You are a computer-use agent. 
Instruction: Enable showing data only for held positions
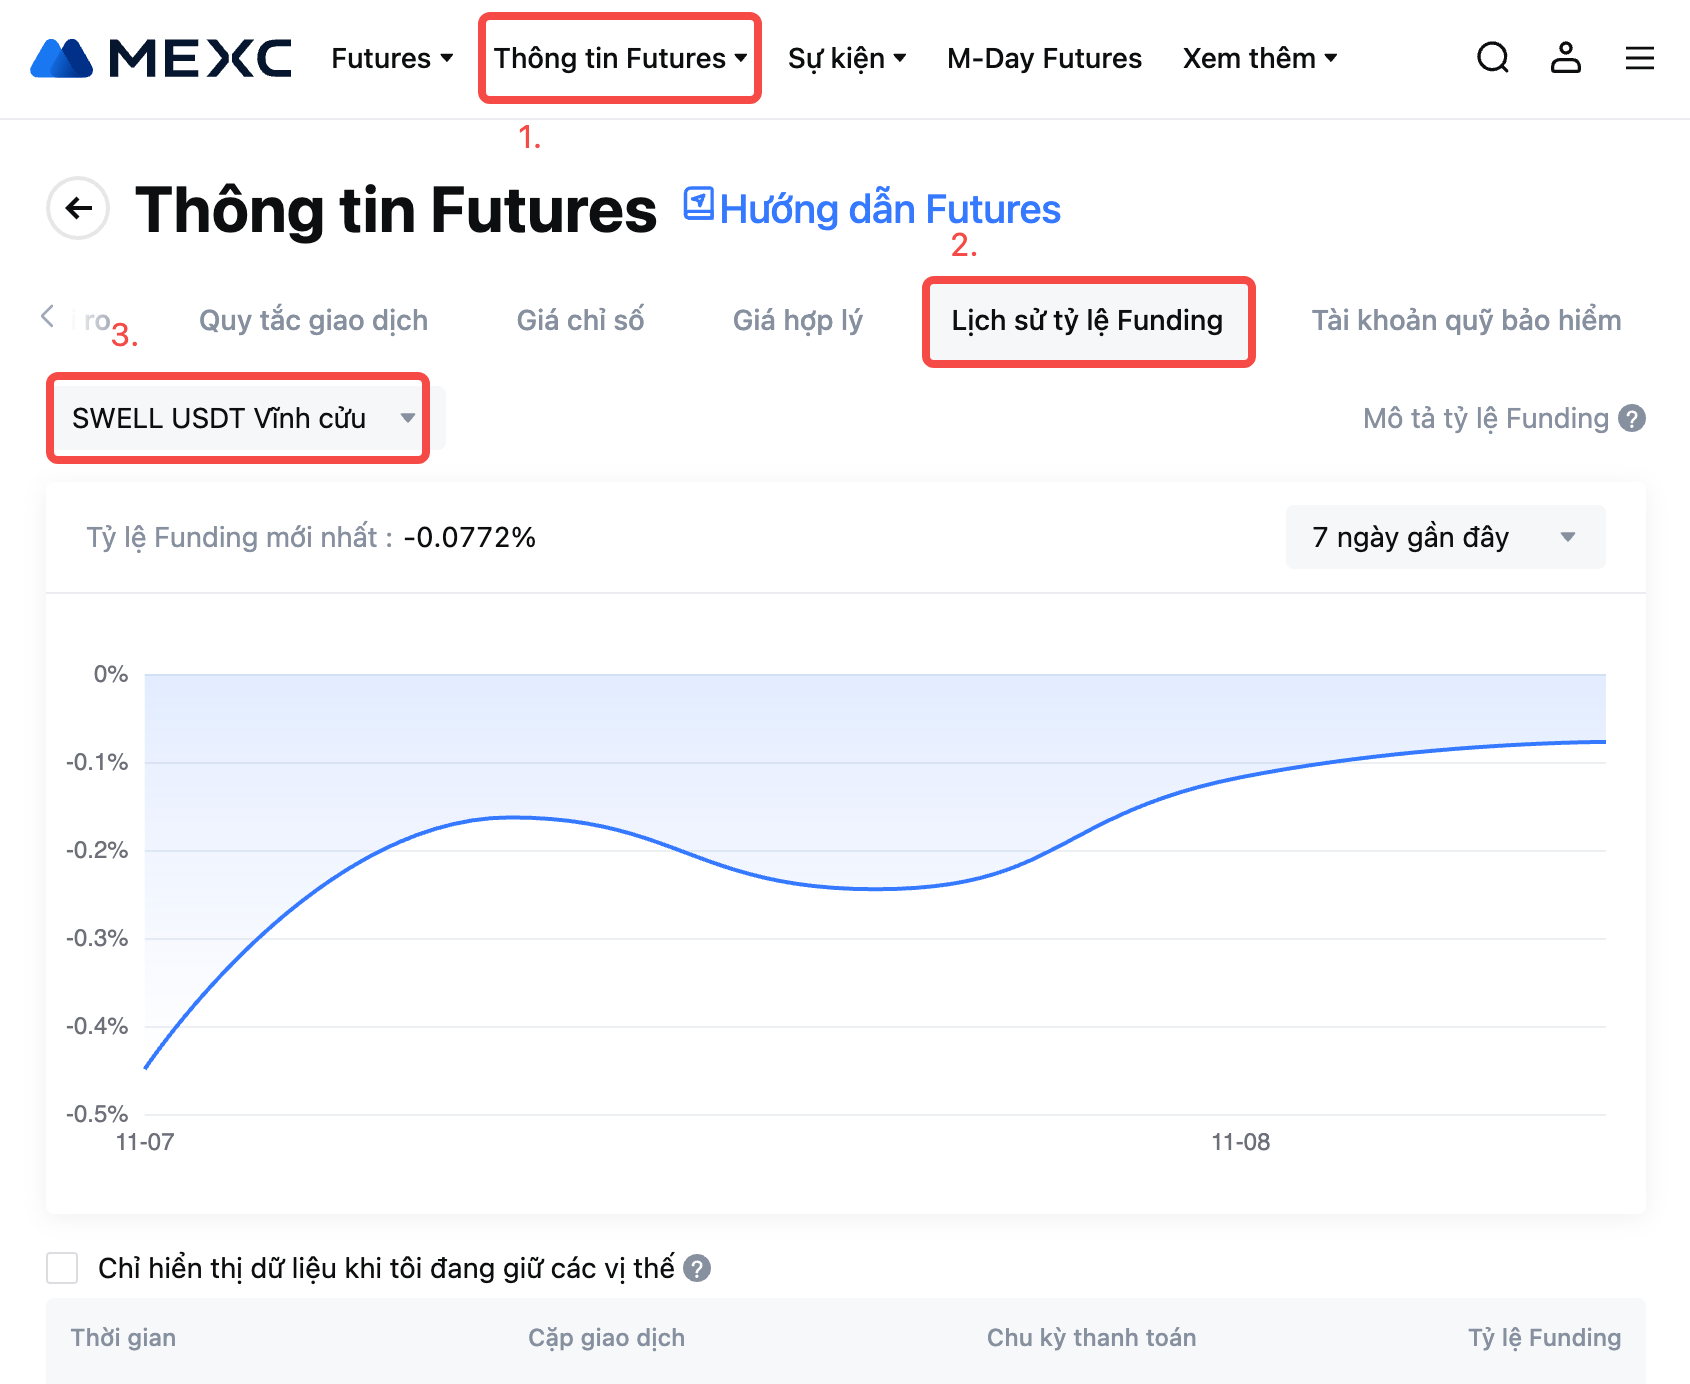(x=62, y=1268)
